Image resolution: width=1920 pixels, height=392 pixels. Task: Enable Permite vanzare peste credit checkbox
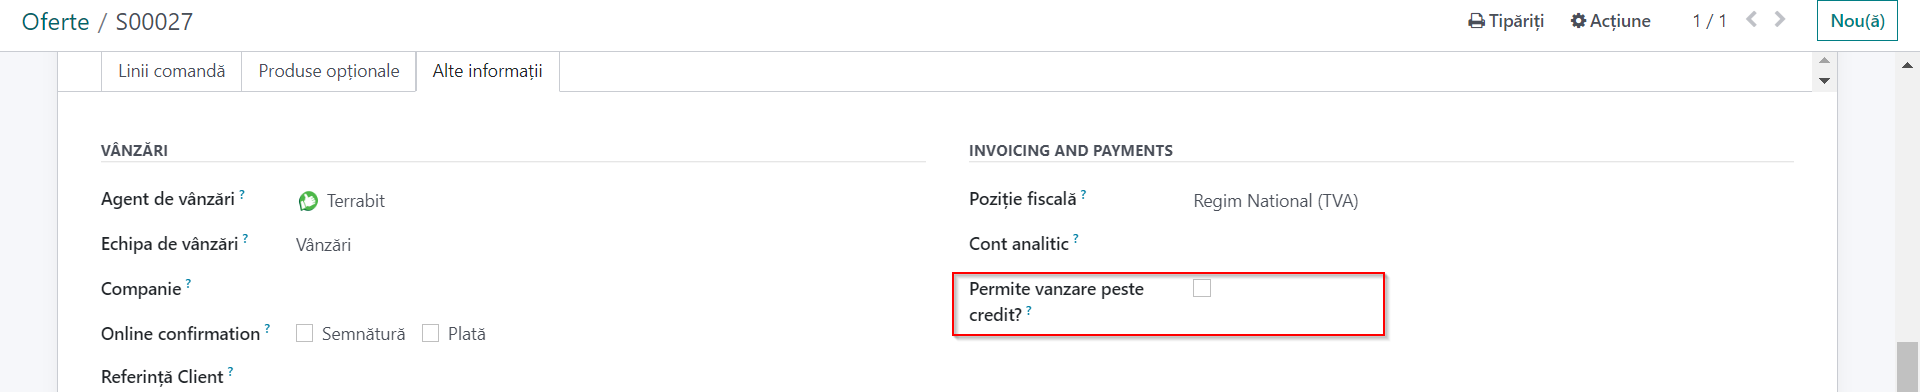(x=1202, y=288)
